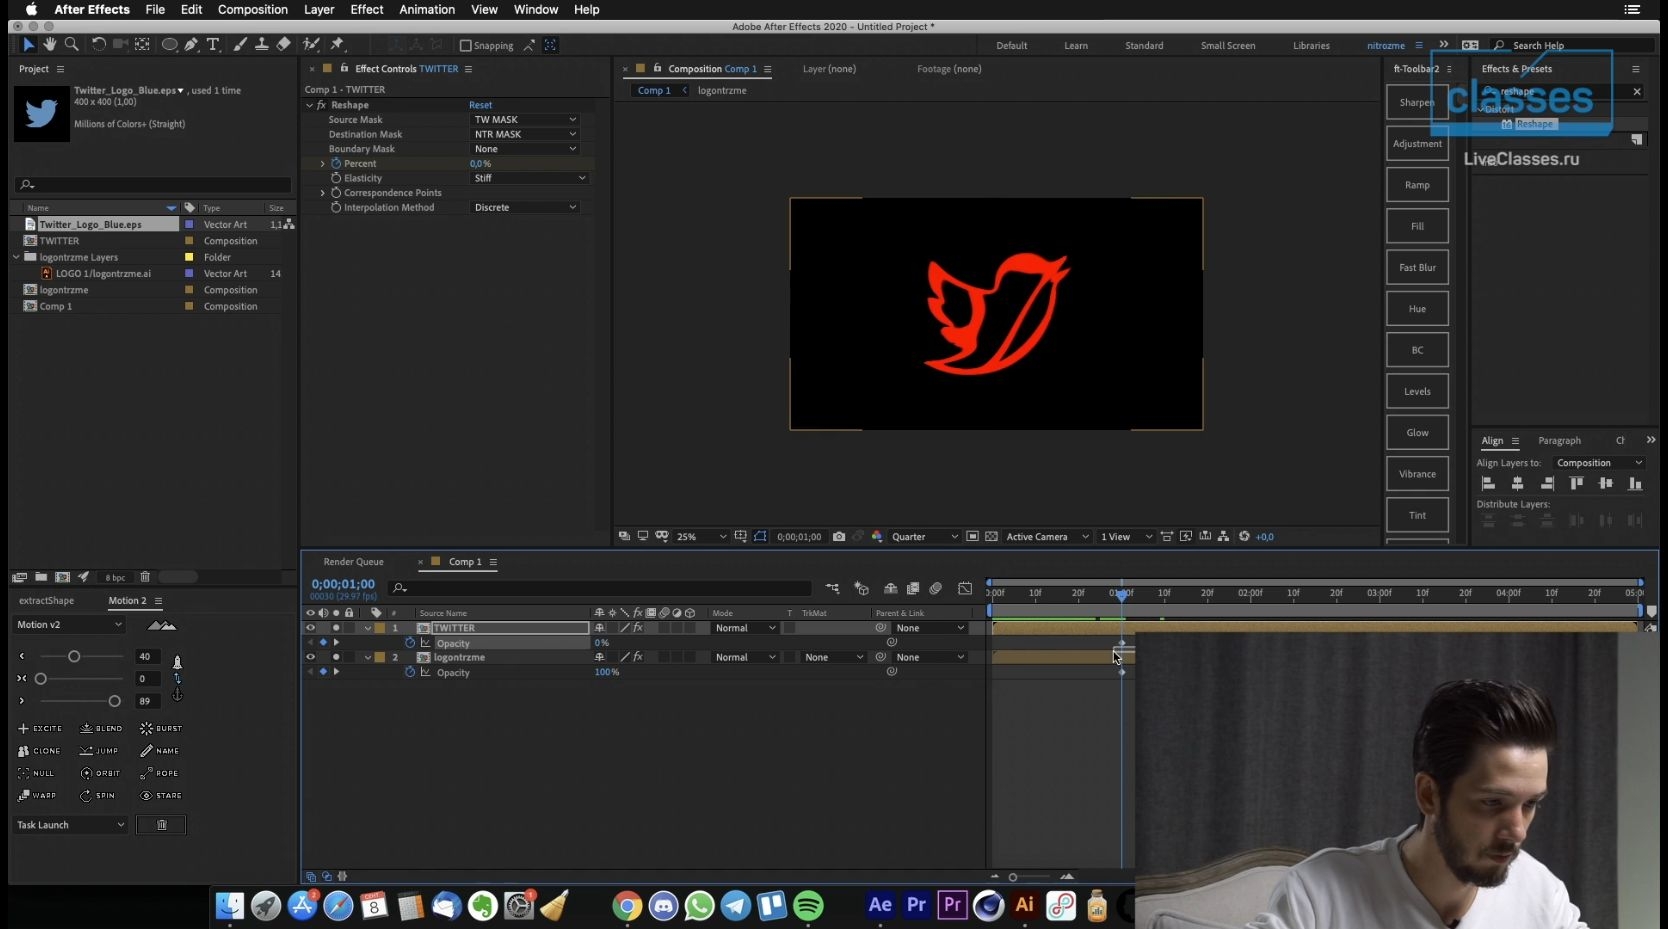Open Spotify from the Dock
Image resolution: width=1668 pixels, height=929 pixels.
tap(808, 906)
